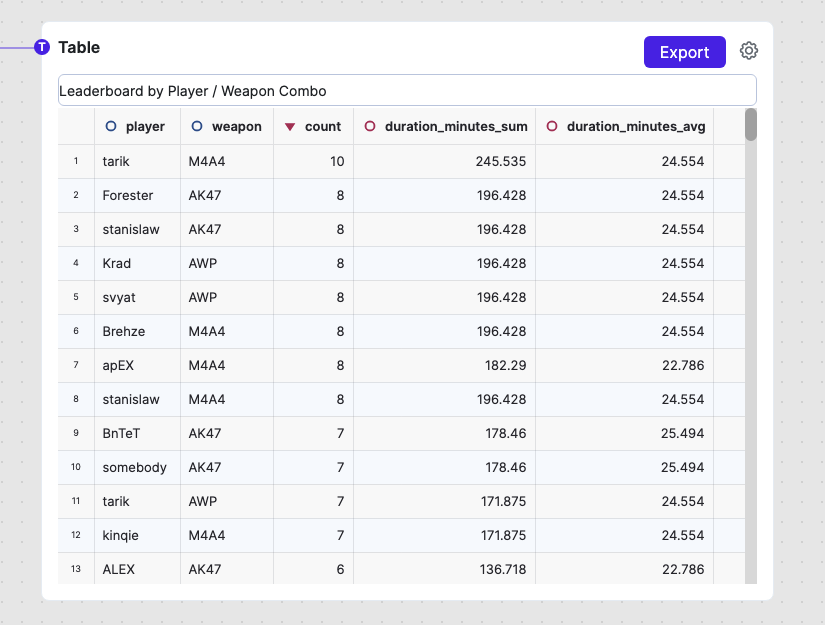Open the table settings gear icon
This screenshot has width=825, height=625.
click(x=749, y=51)
